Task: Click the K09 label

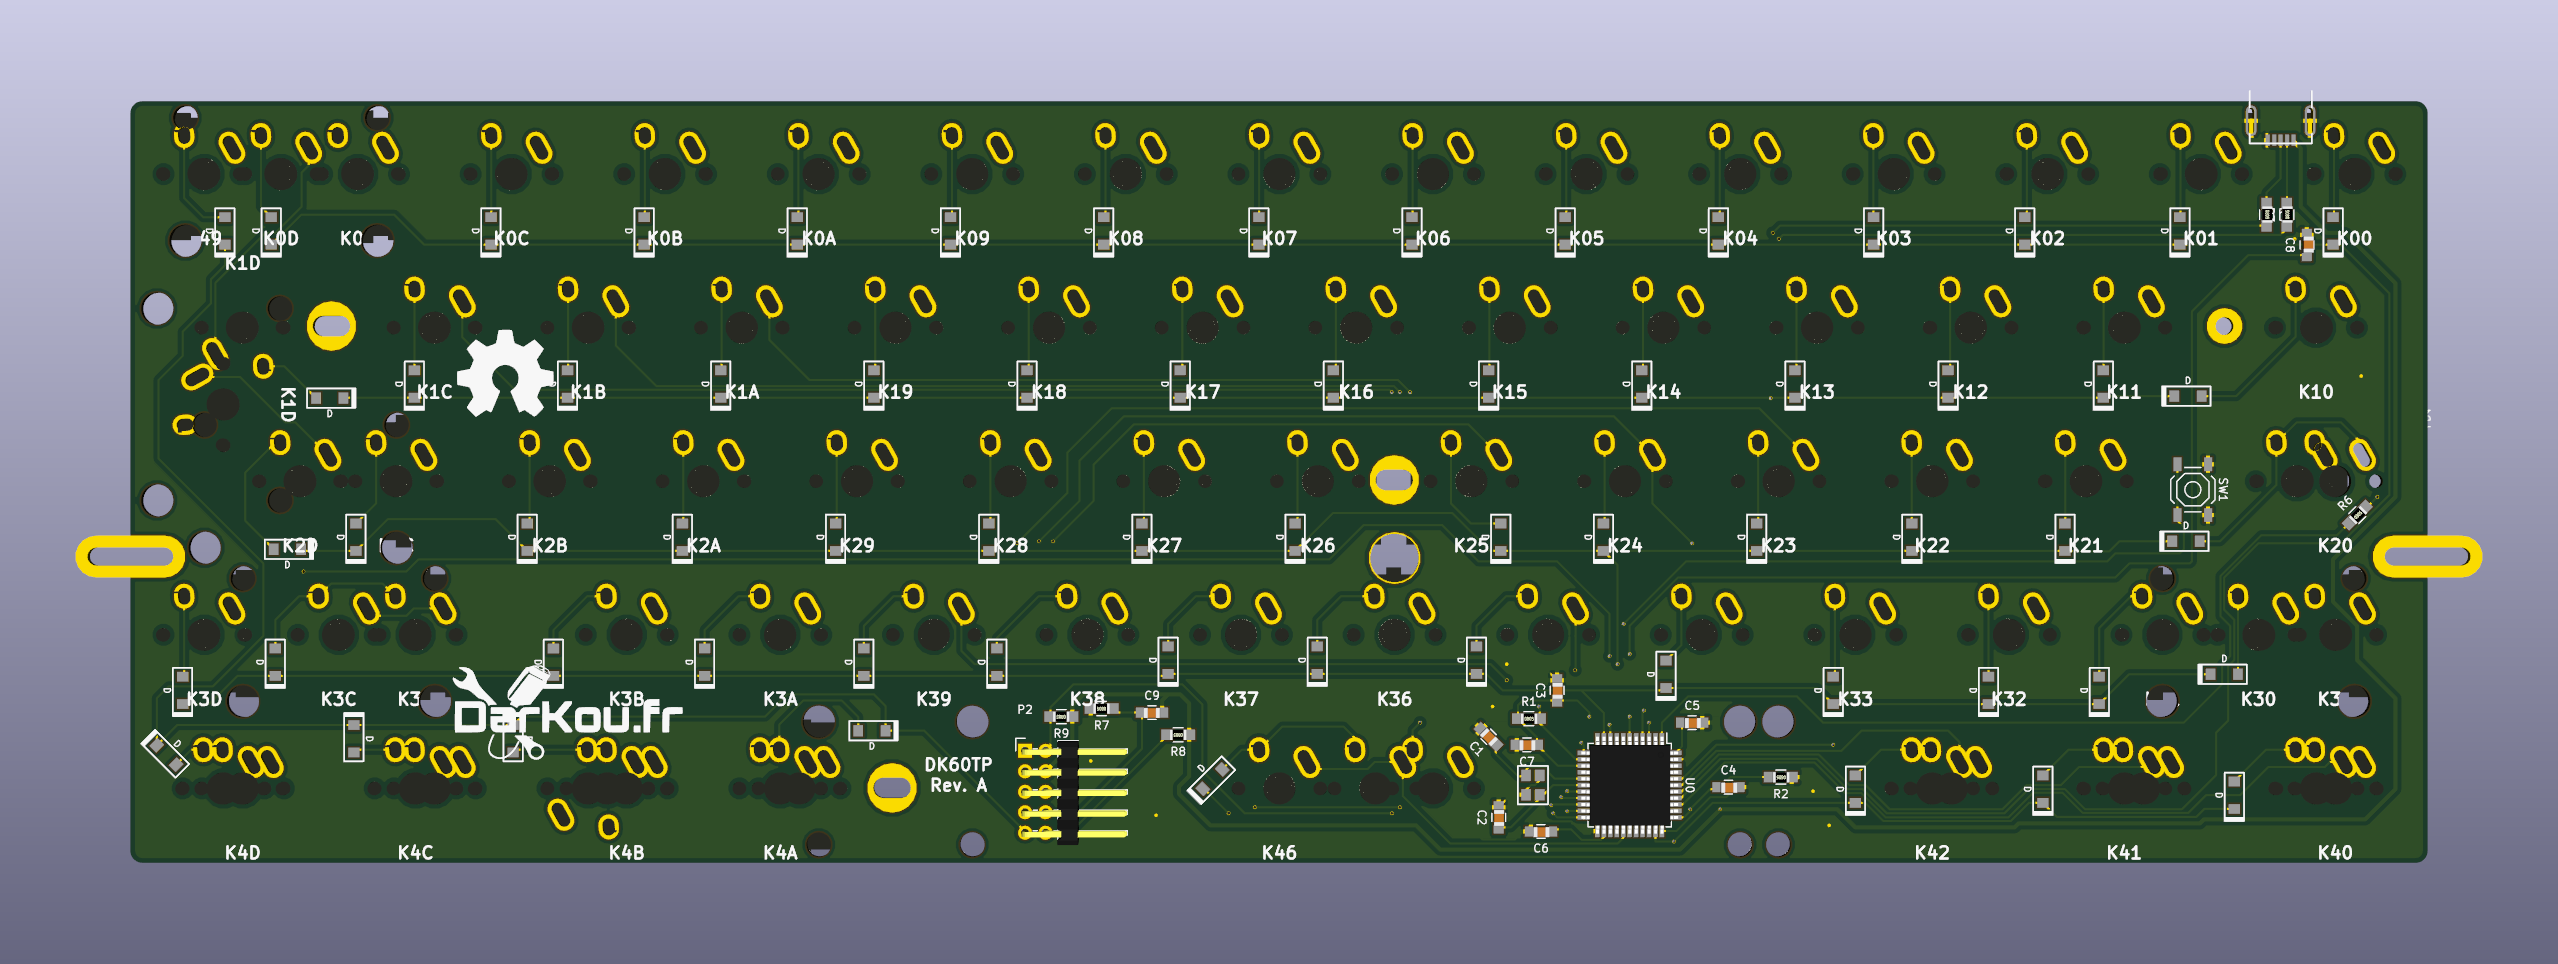Action: pos(972,238)
